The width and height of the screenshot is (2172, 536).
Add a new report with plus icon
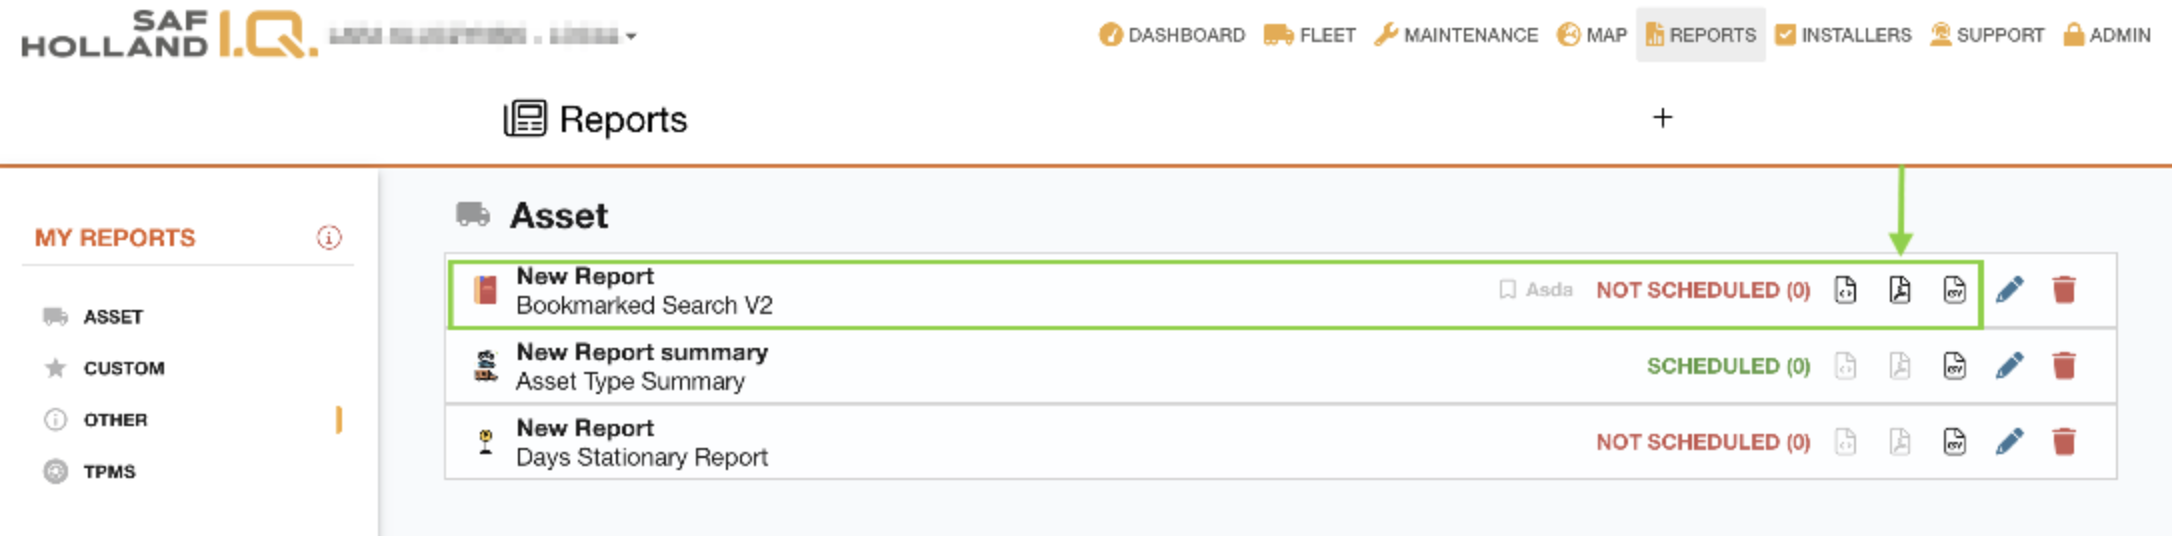tap(1662, 118)
